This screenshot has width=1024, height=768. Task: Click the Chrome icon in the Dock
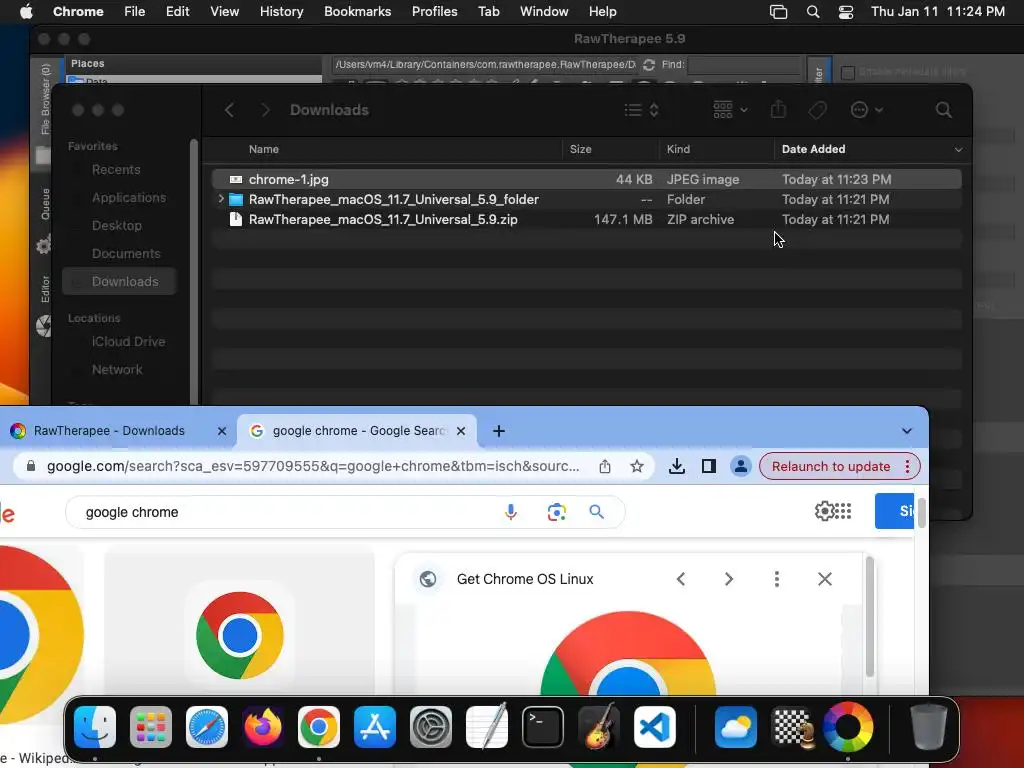tap(319, 727)
